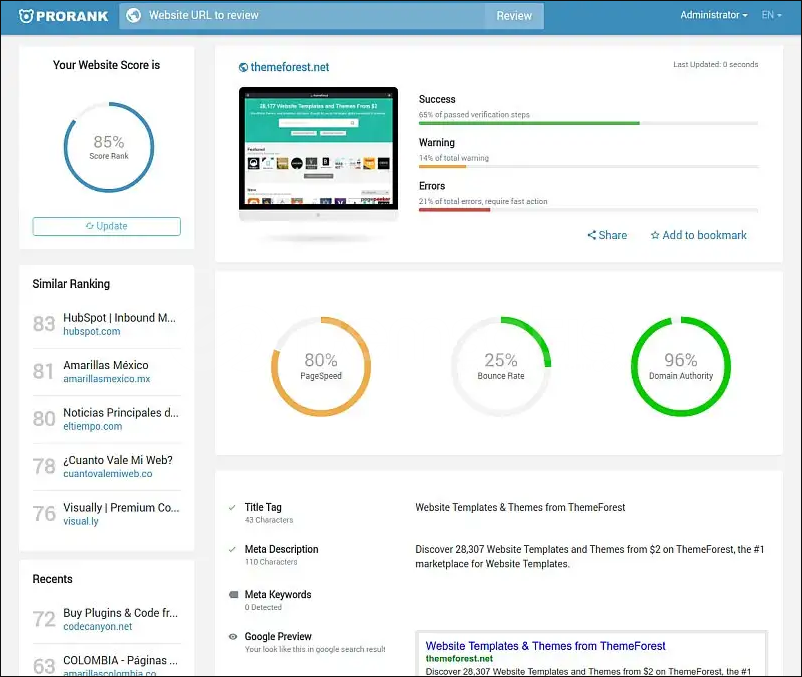This screenshot has width=802, height=677.
Task: Open the Administrator dropdown menu
Action: tap(714, 15)
